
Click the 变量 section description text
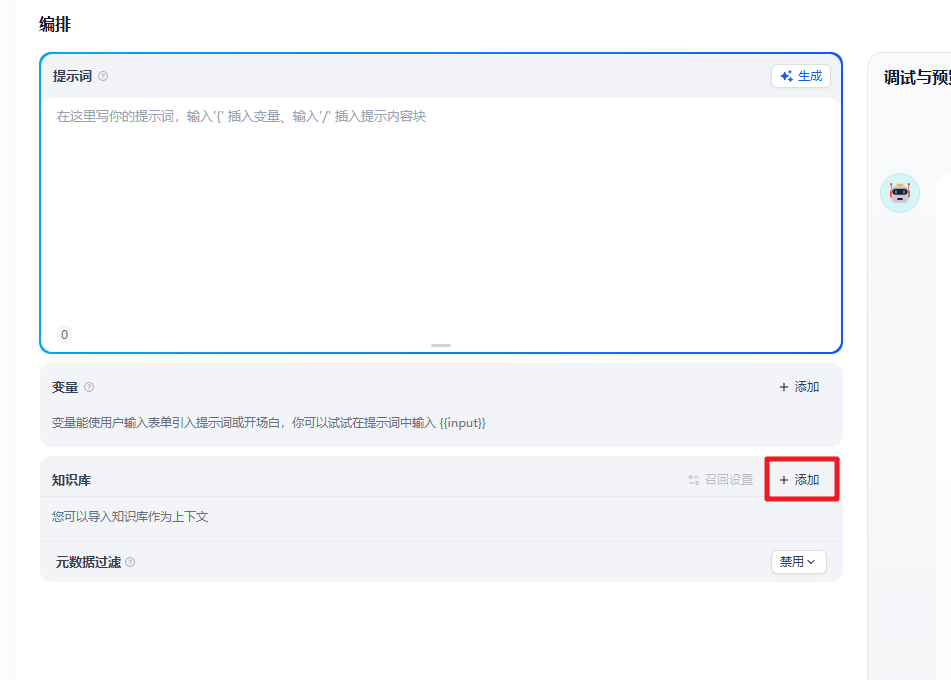pos(268,423)
